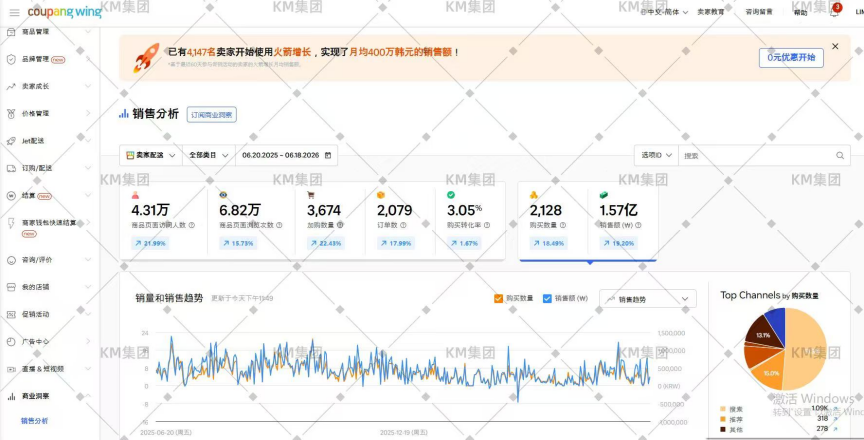Expand the 订购/配送 sidebar section chevron
Screen dimensions: 864x440
[x=88, y=168]
